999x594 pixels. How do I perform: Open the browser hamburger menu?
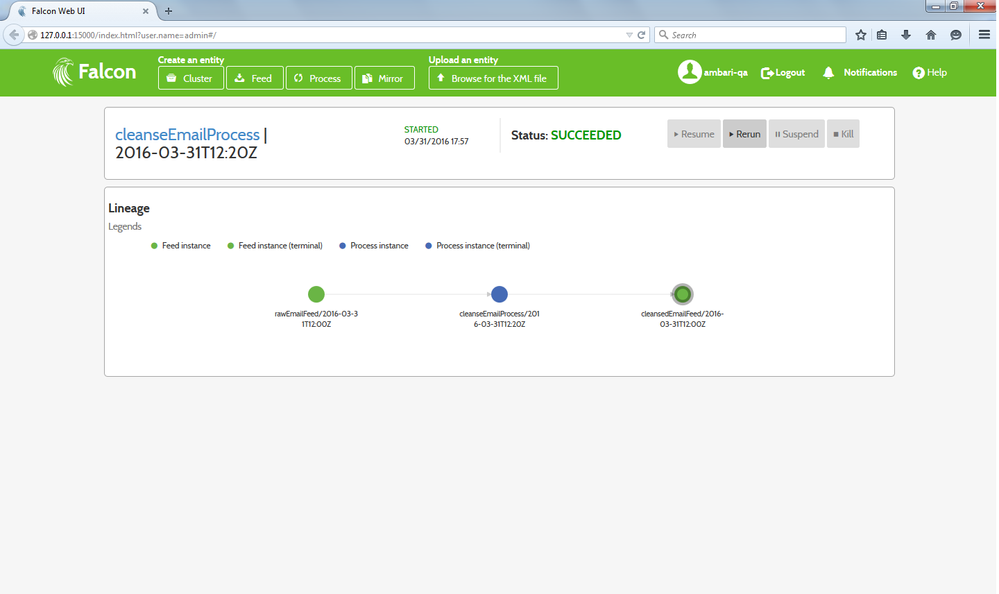click(x=984, y=35)
